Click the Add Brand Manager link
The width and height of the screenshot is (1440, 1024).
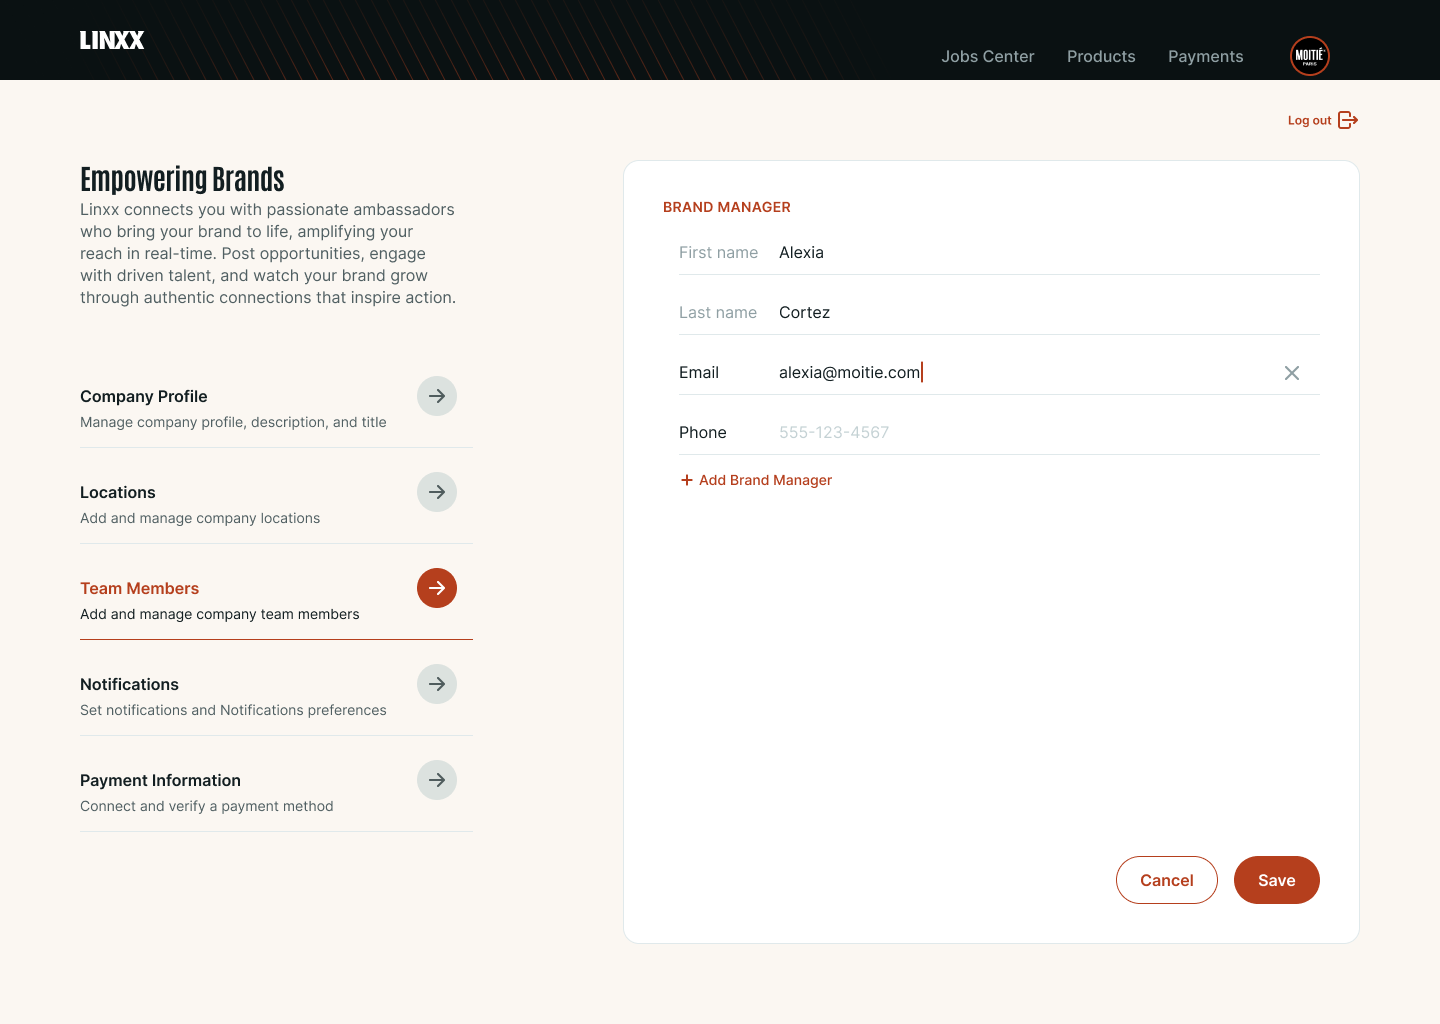(x=765, y=480)
